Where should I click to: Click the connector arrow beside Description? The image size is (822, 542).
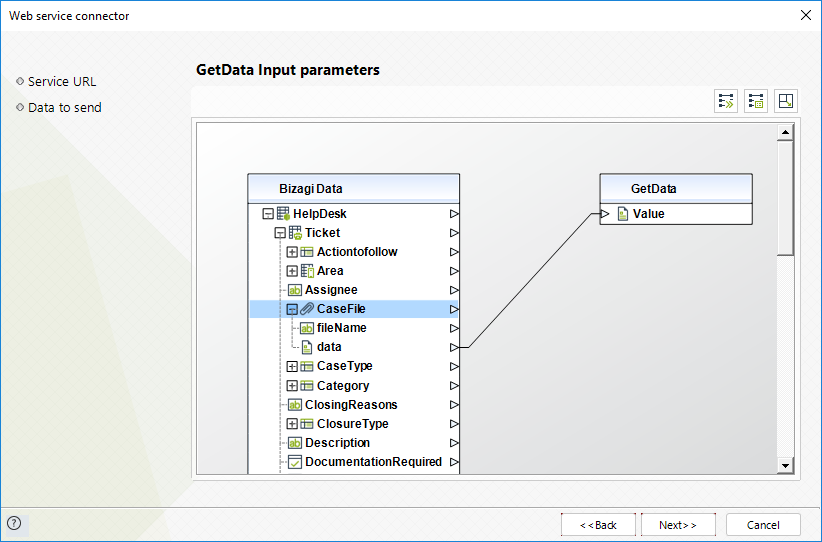(454, 443)
